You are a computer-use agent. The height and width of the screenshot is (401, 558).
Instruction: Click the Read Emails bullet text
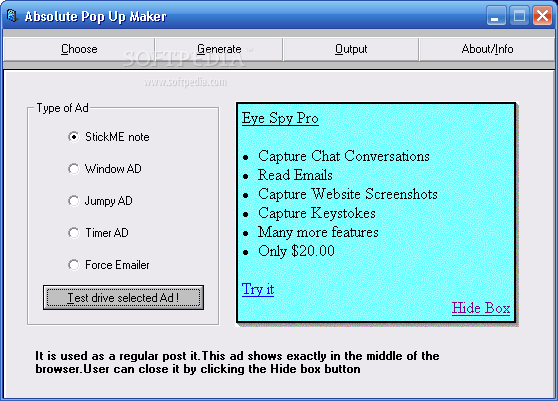point(295,175)
